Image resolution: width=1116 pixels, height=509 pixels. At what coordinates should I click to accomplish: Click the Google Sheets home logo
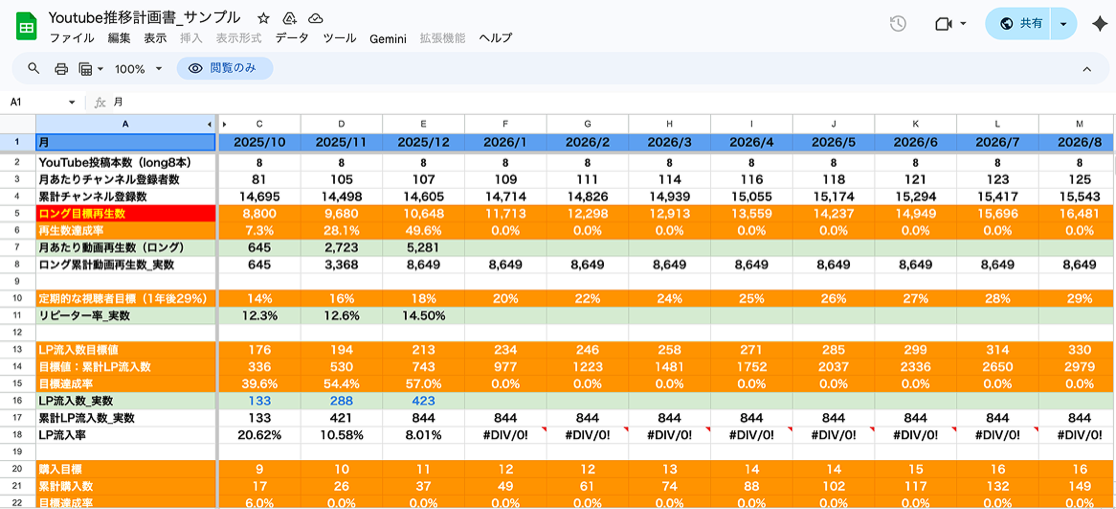26,27
